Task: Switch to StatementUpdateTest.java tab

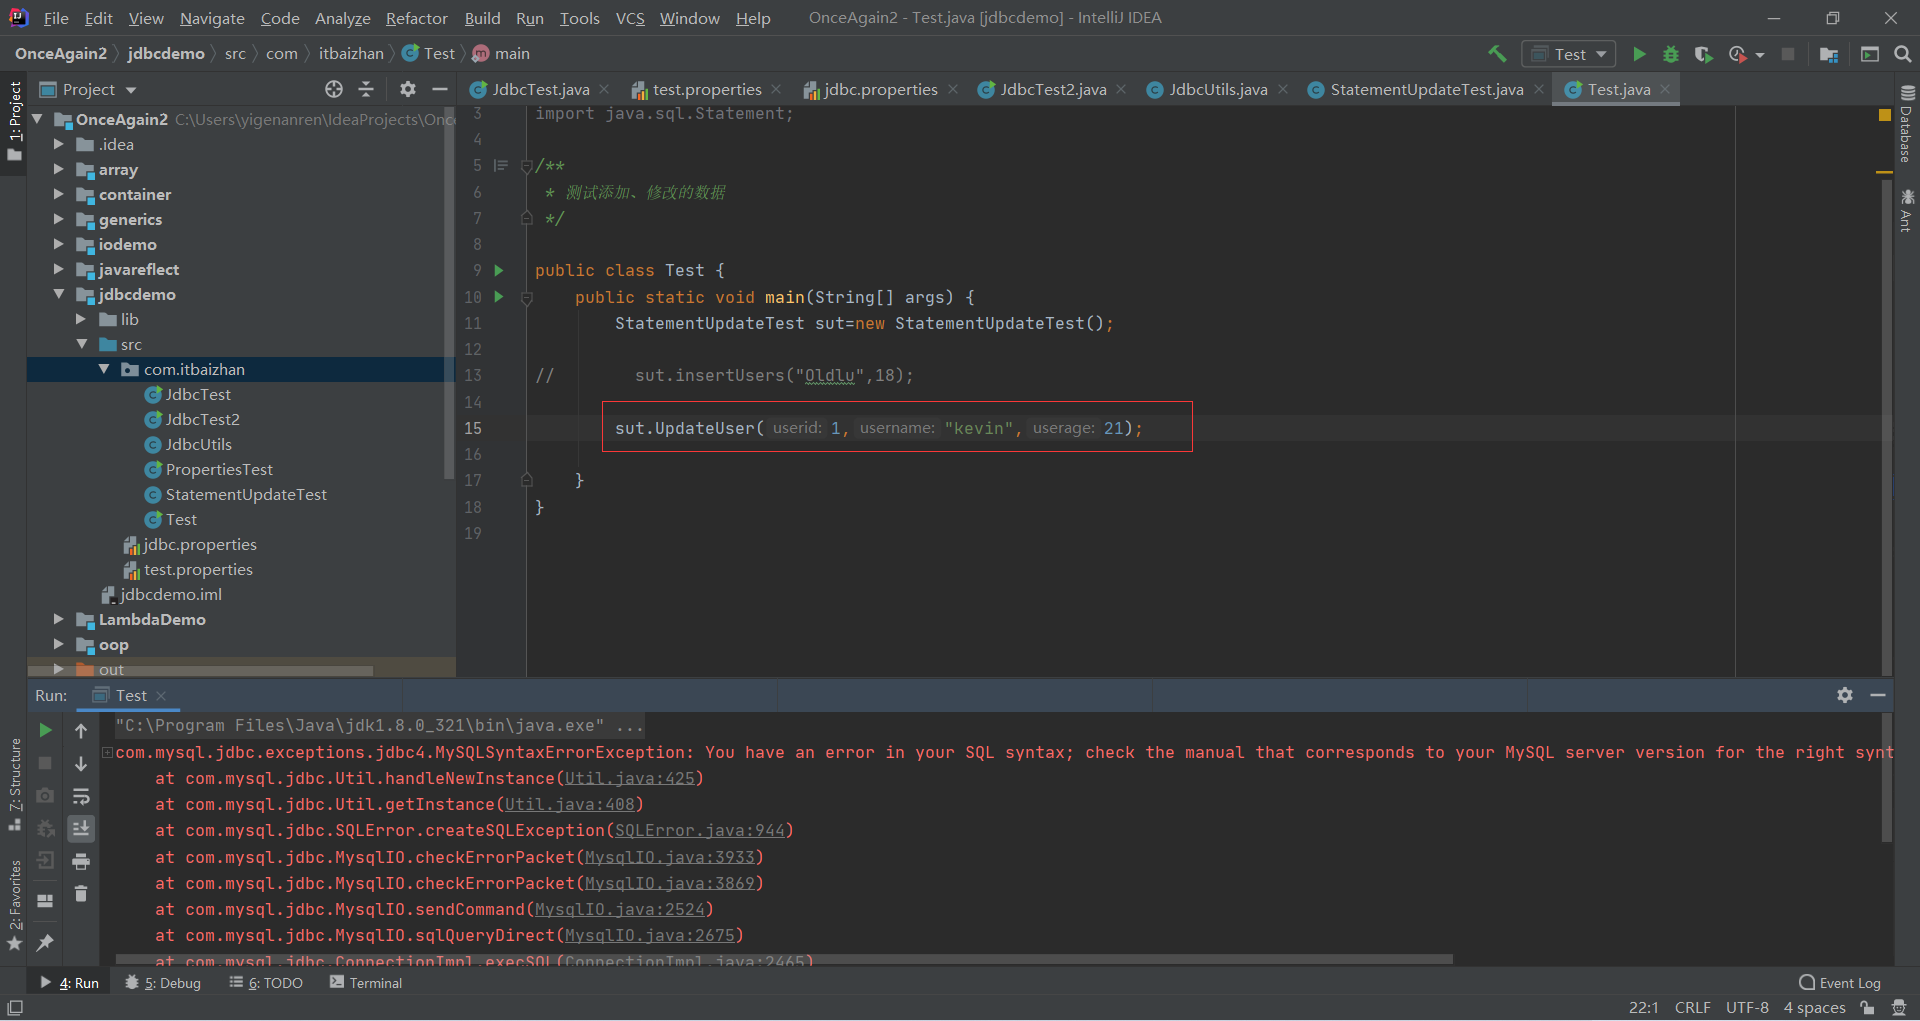Action: (x=1426, y=89)
